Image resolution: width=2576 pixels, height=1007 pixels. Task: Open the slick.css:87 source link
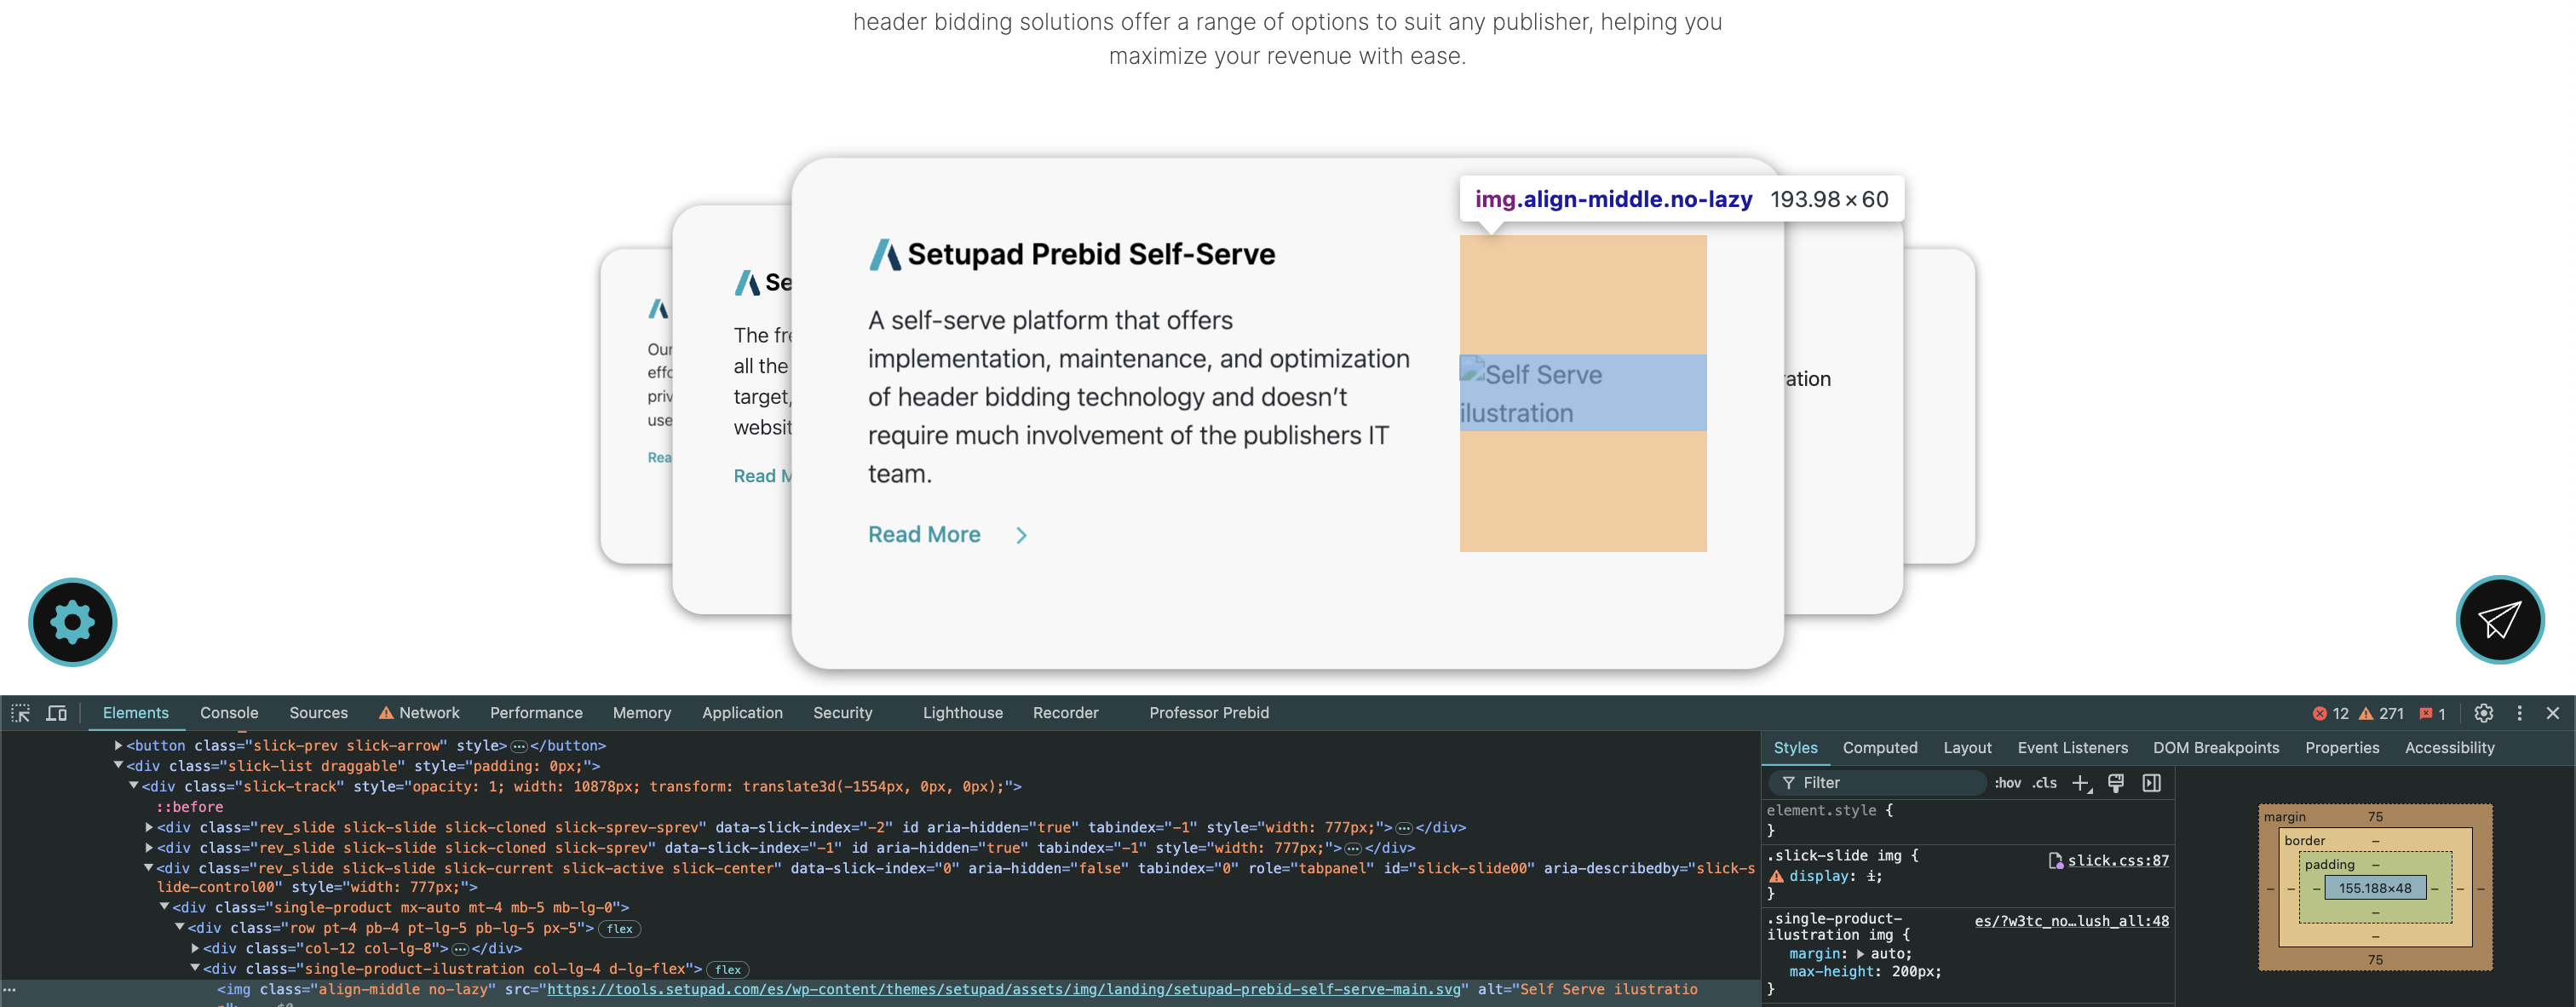click(x=2118, y=861)
